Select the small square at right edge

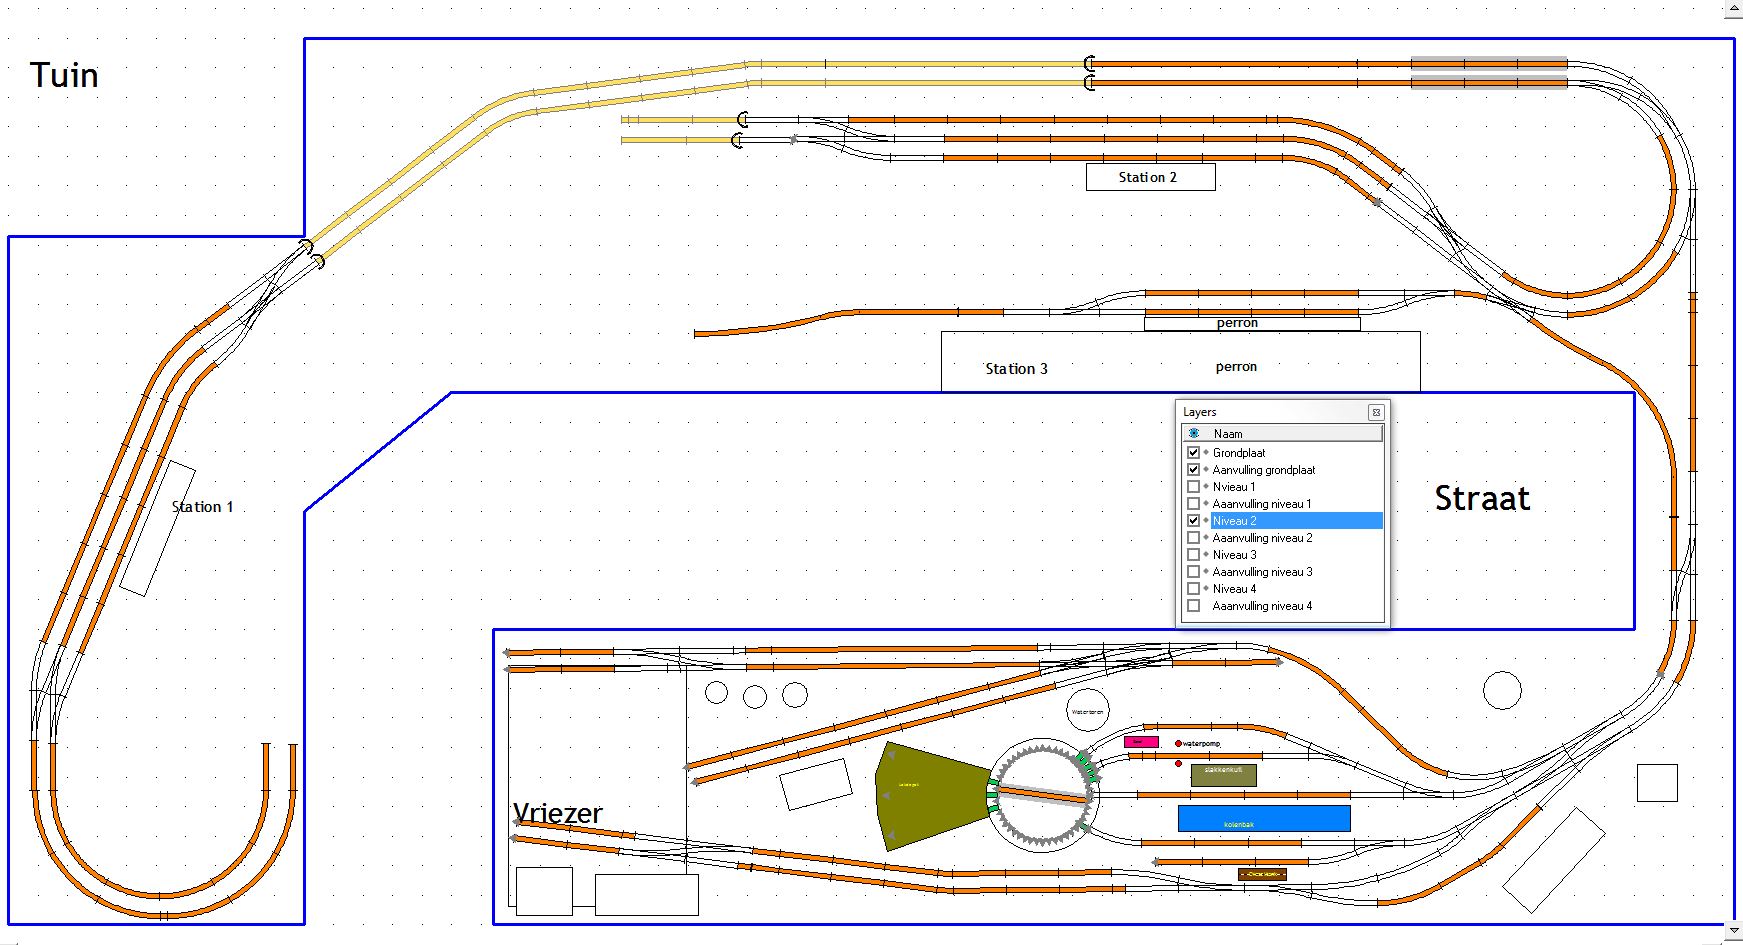[1657, 782]
